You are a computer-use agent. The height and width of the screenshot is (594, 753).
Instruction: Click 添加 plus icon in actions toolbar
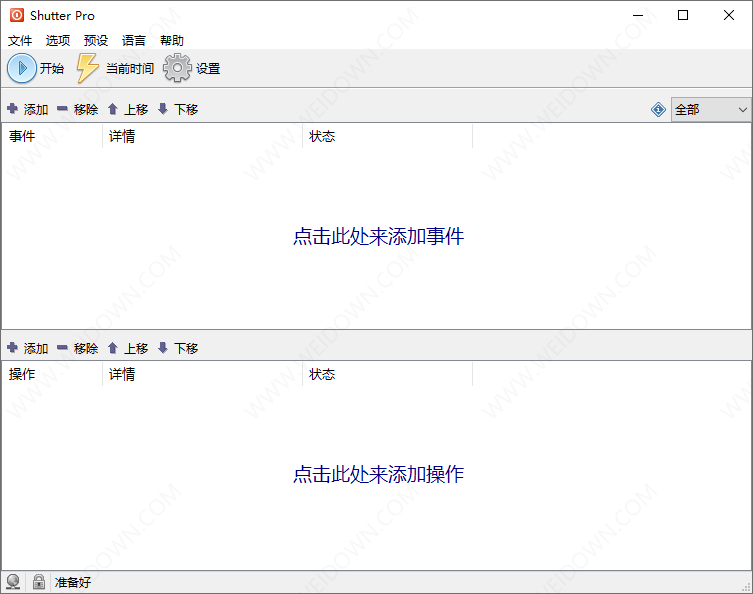[13, 348]
